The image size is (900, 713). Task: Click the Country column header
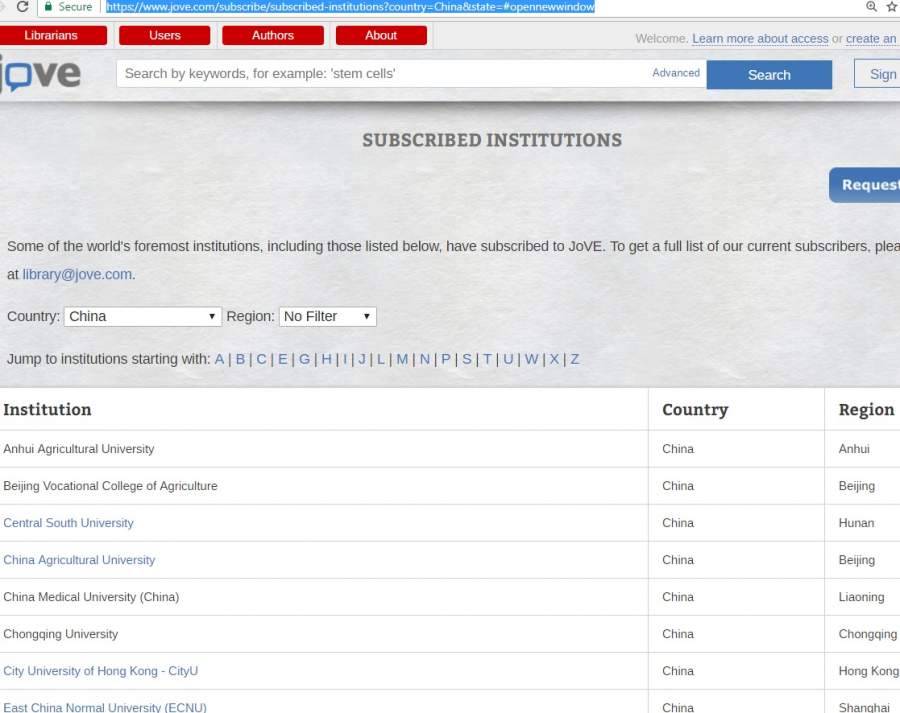(695, 410)
